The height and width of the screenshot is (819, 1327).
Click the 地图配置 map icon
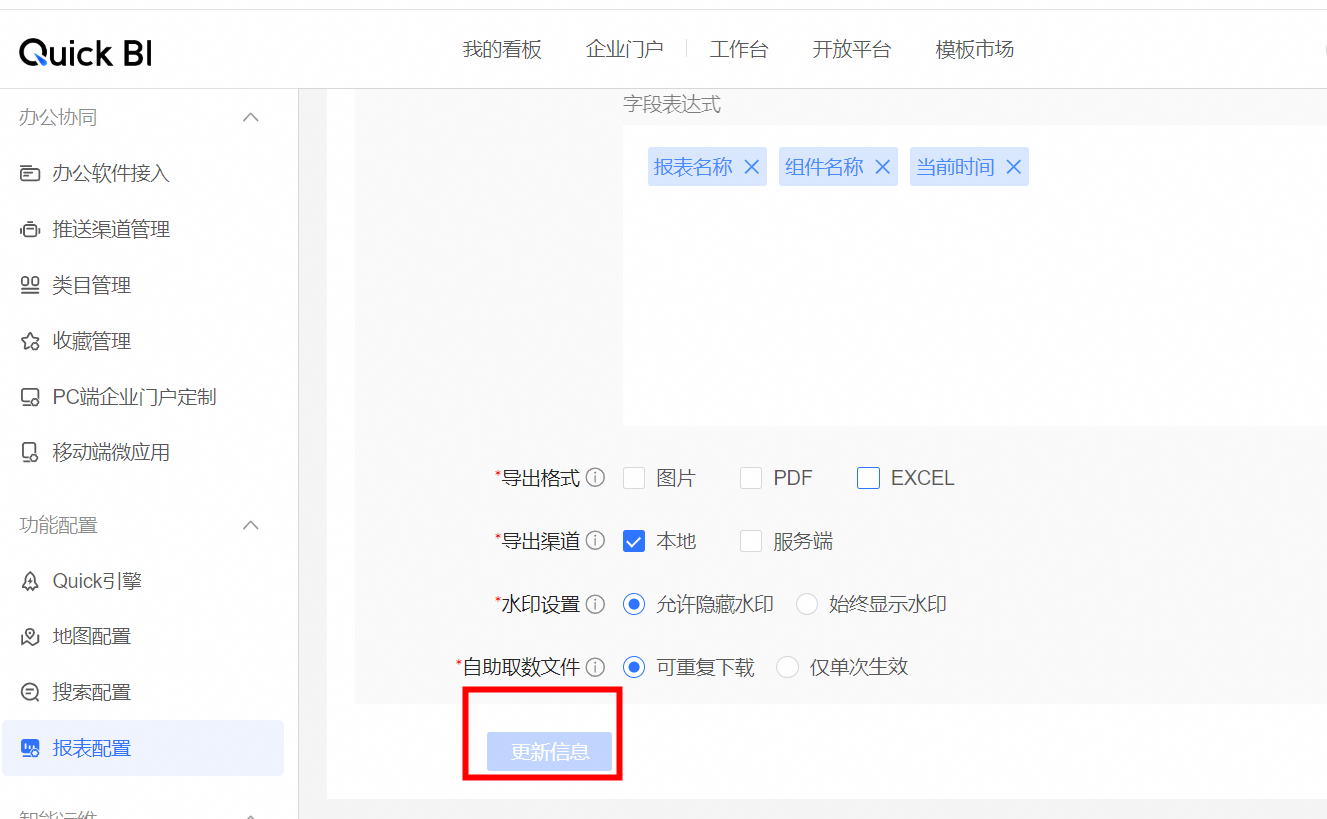point(30,637)
